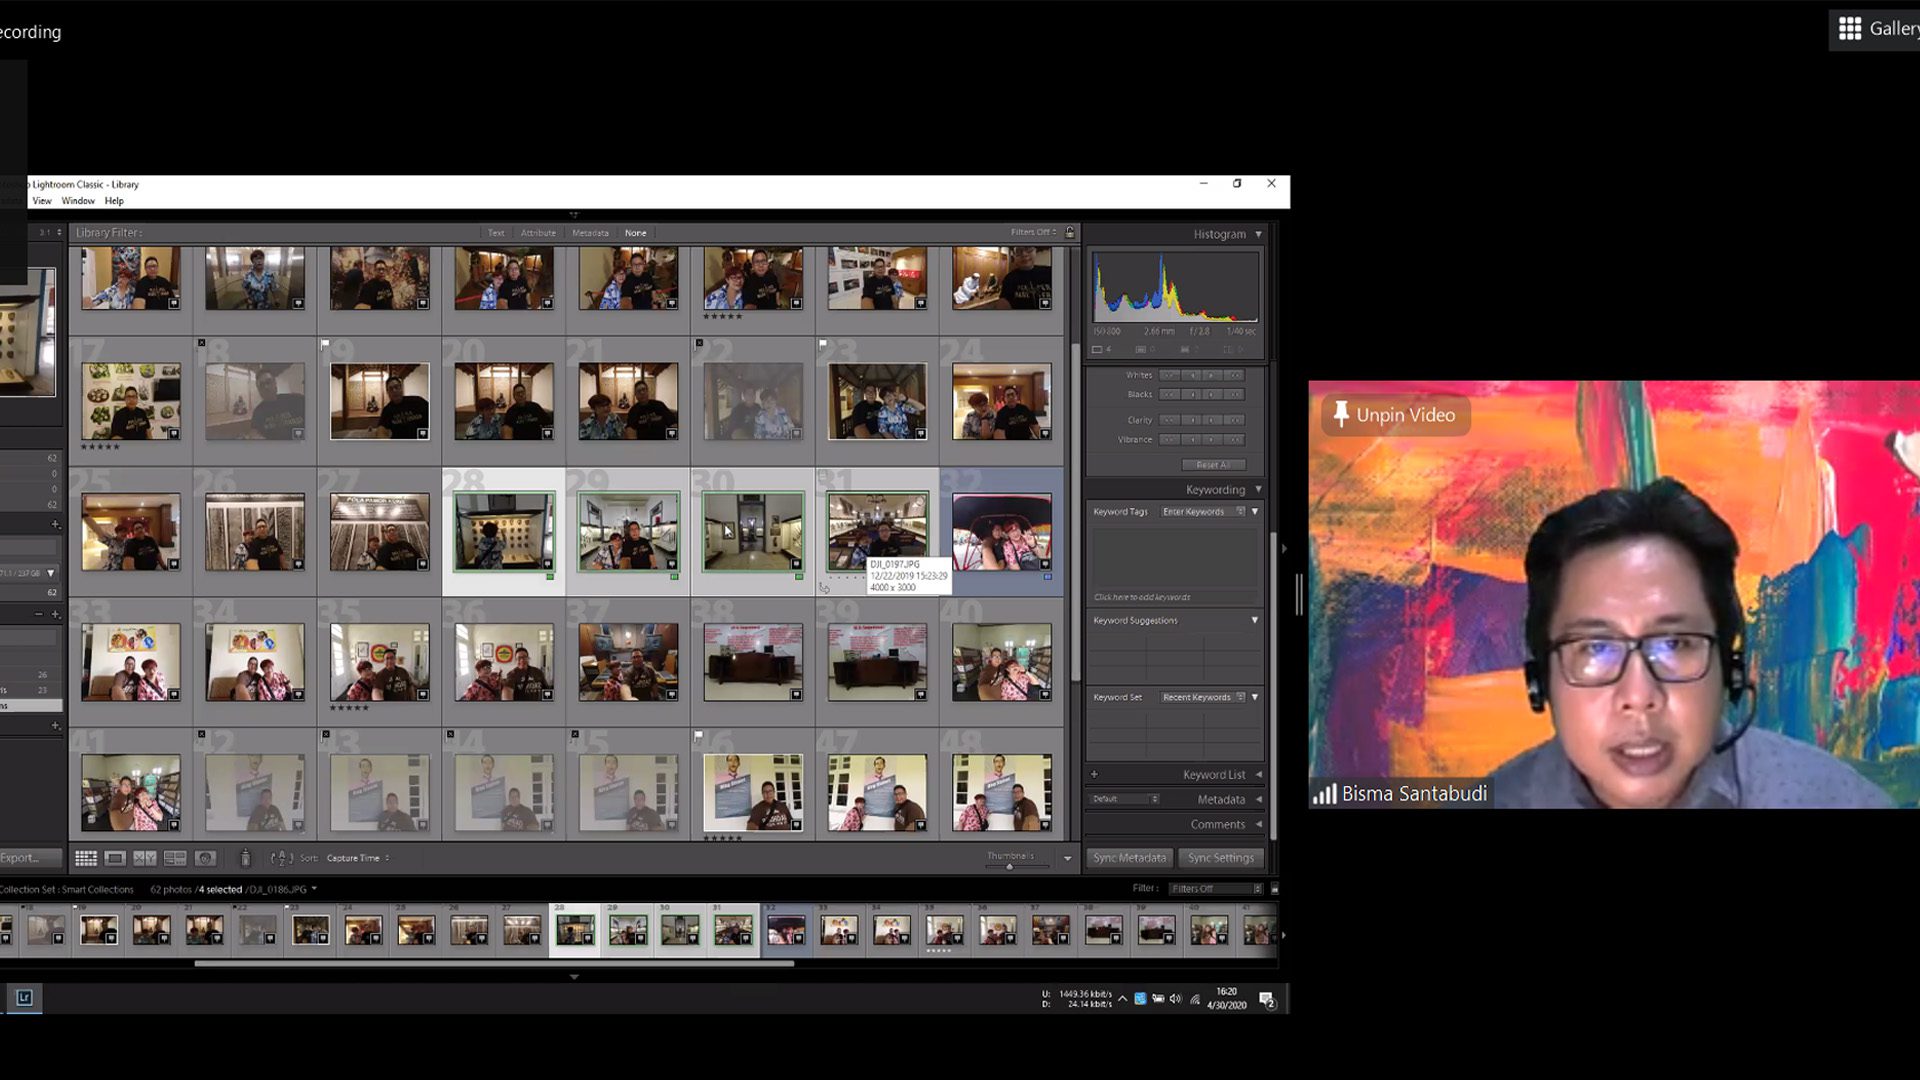Select the Attribute filter tab

click(x=538, y=233)
